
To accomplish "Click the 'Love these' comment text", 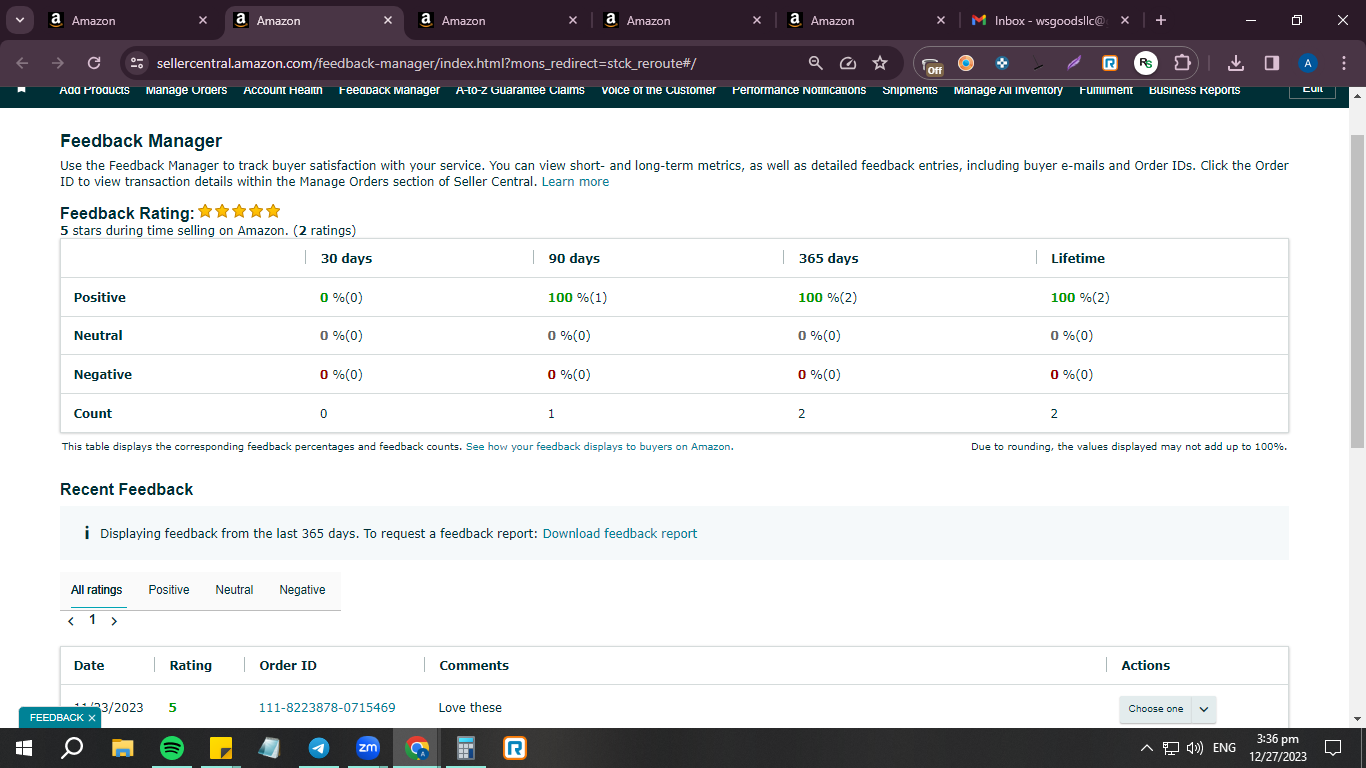I will tap(470, 708).
